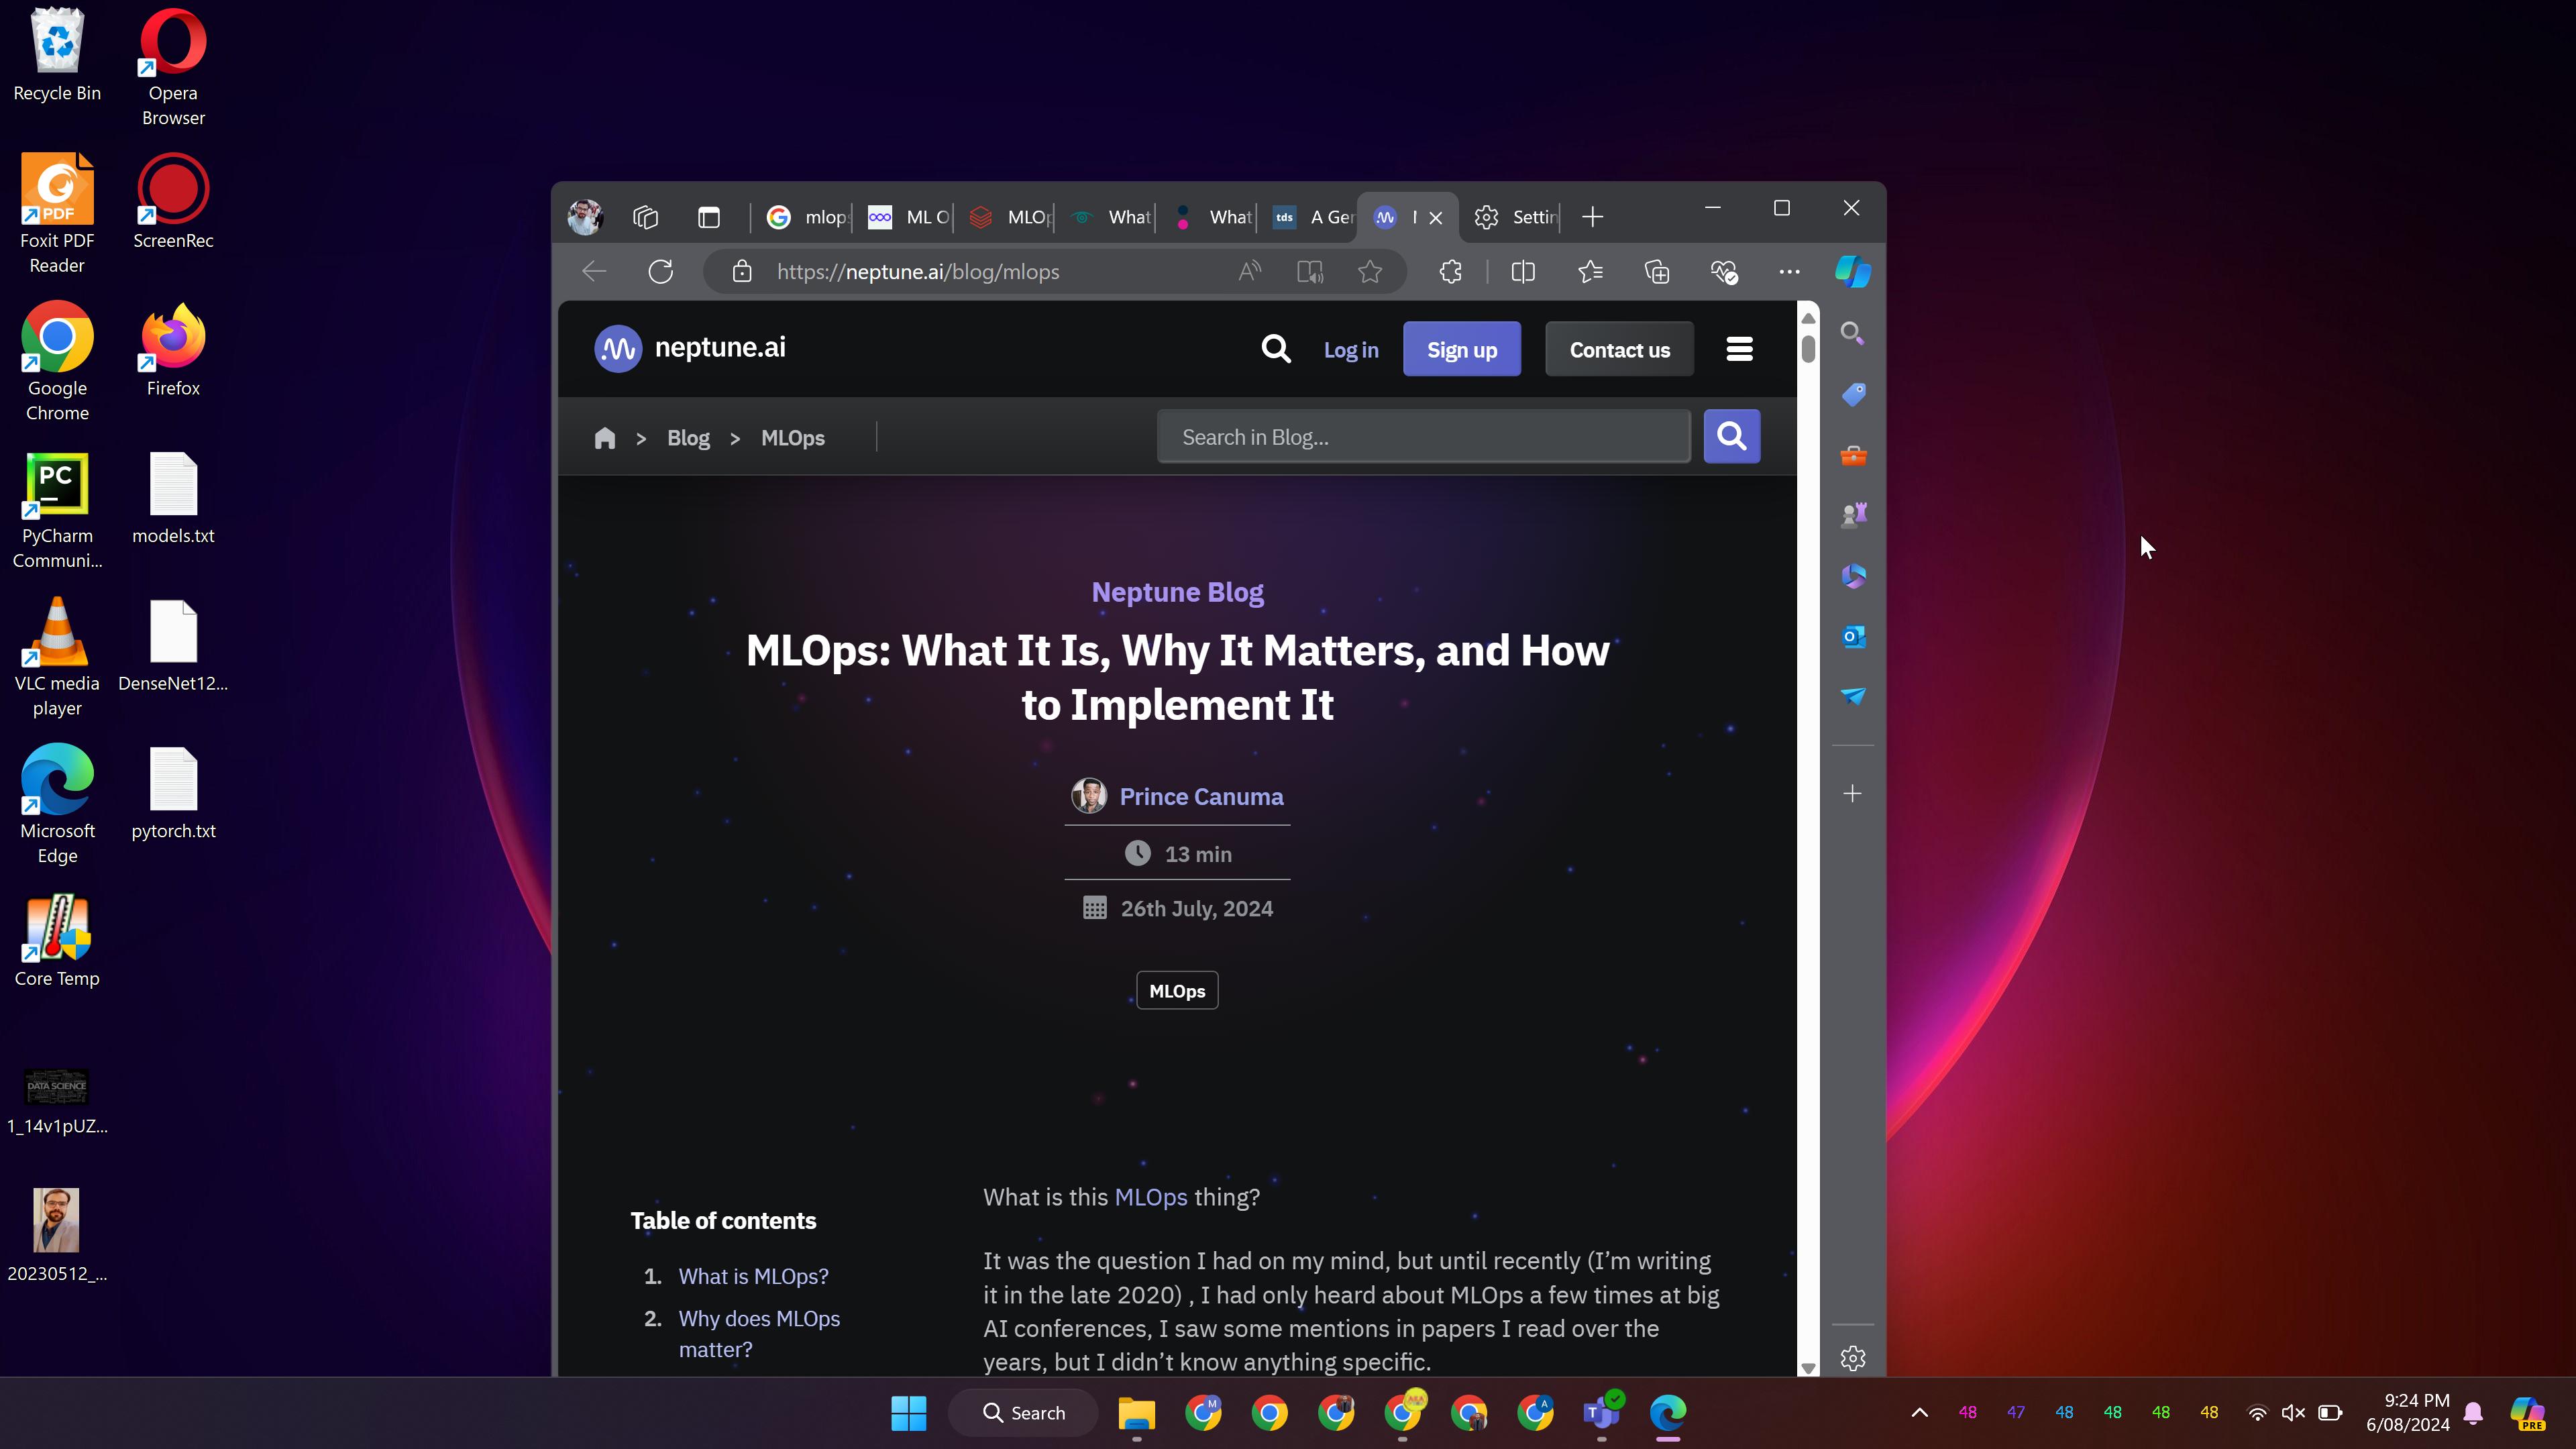Go to the neptune.ai home breadcrumb icon
Screen dimensions: 2576x1449
pos(604,438)
